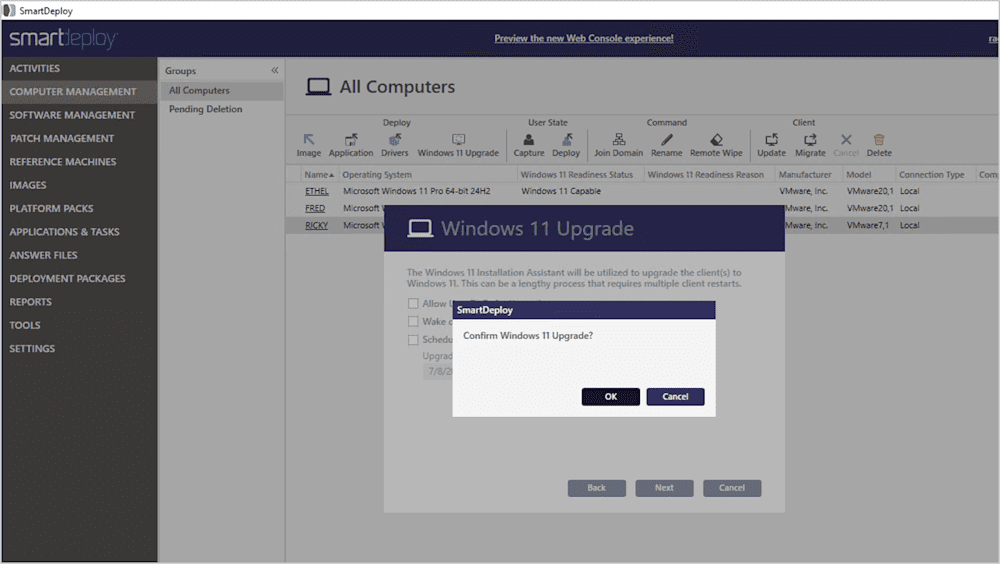
Task: Sort by the Model column header
Action: [x=869, y=175]
